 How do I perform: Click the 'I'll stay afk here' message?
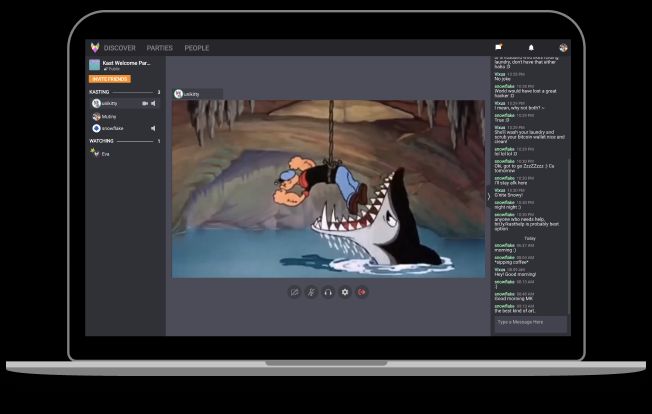tap(510, 183)
